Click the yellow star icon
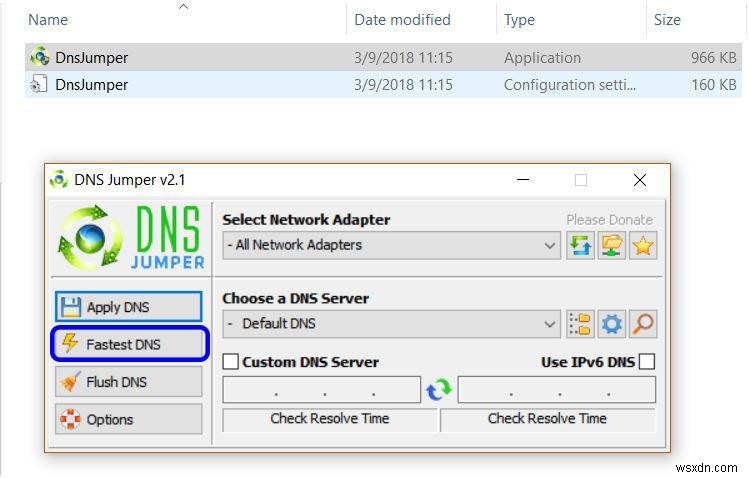Viewport: 749px width, 478px height. pos(643,245)
